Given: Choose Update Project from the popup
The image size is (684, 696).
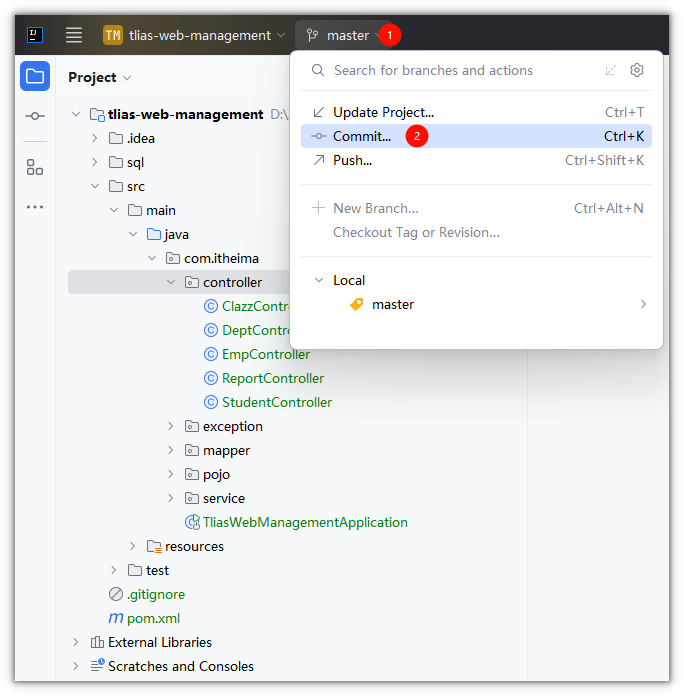Looking at the screenshot, I should (476, 112).
